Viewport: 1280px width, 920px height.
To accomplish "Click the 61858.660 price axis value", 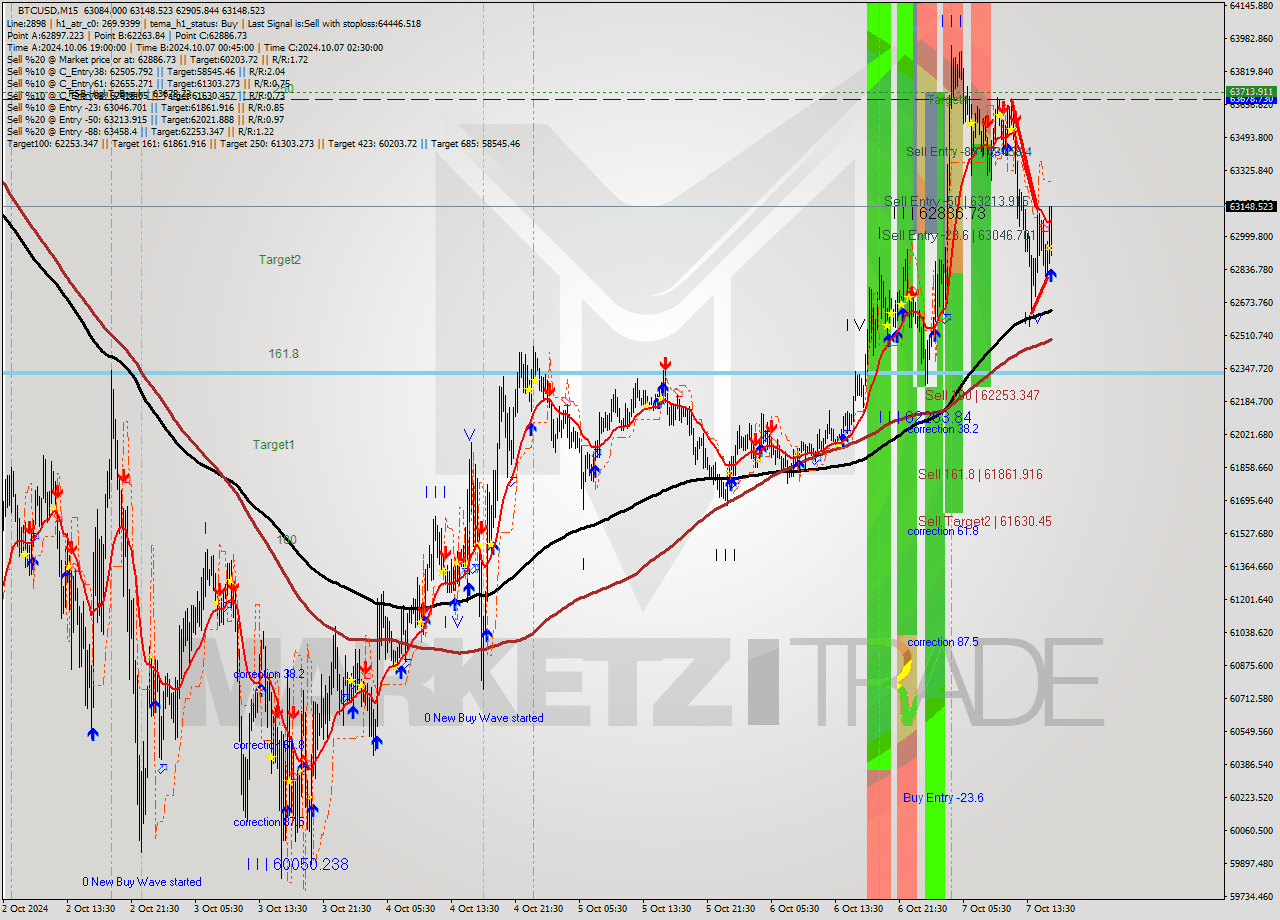I will [x=1252, y=468].
